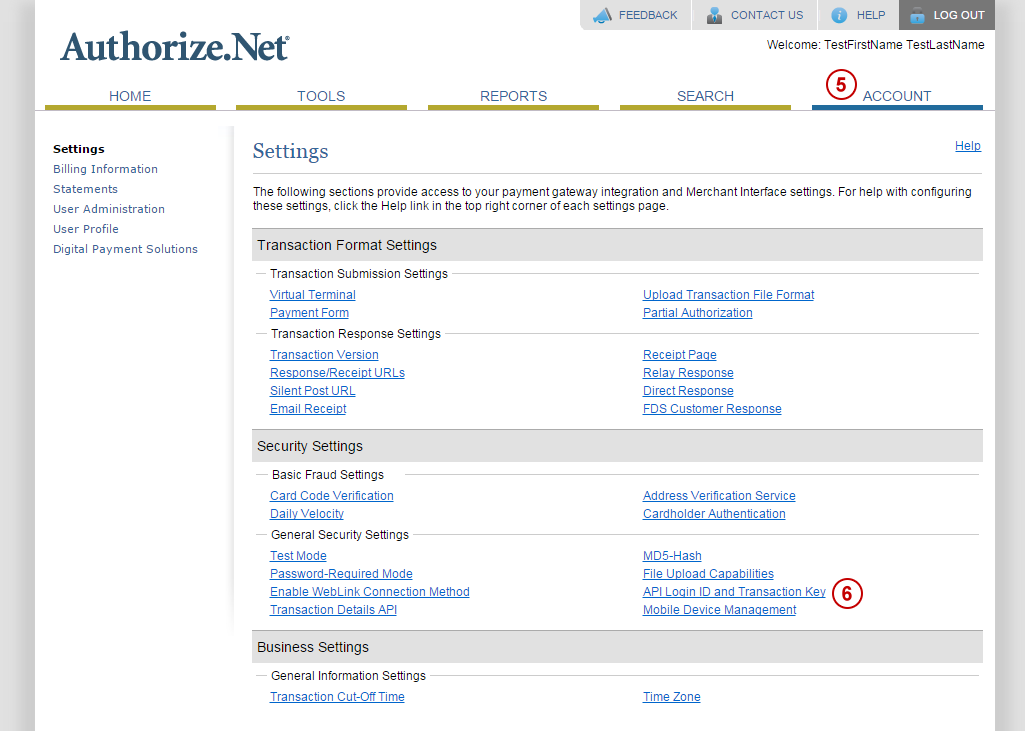Screen dimensions: 1025x731
Task: Click the FEEDBACK button label
Action: (x=648, y=15)
